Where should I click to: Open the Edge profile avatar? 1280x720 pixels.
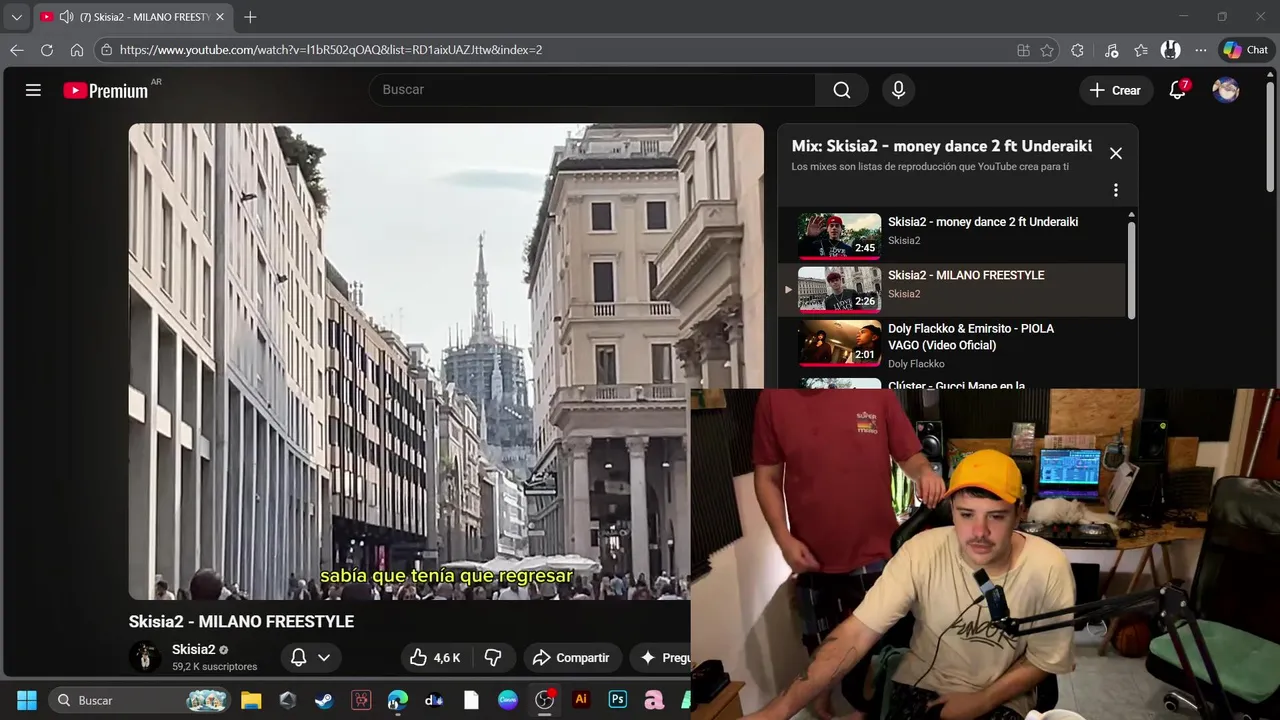(1171, 50)
